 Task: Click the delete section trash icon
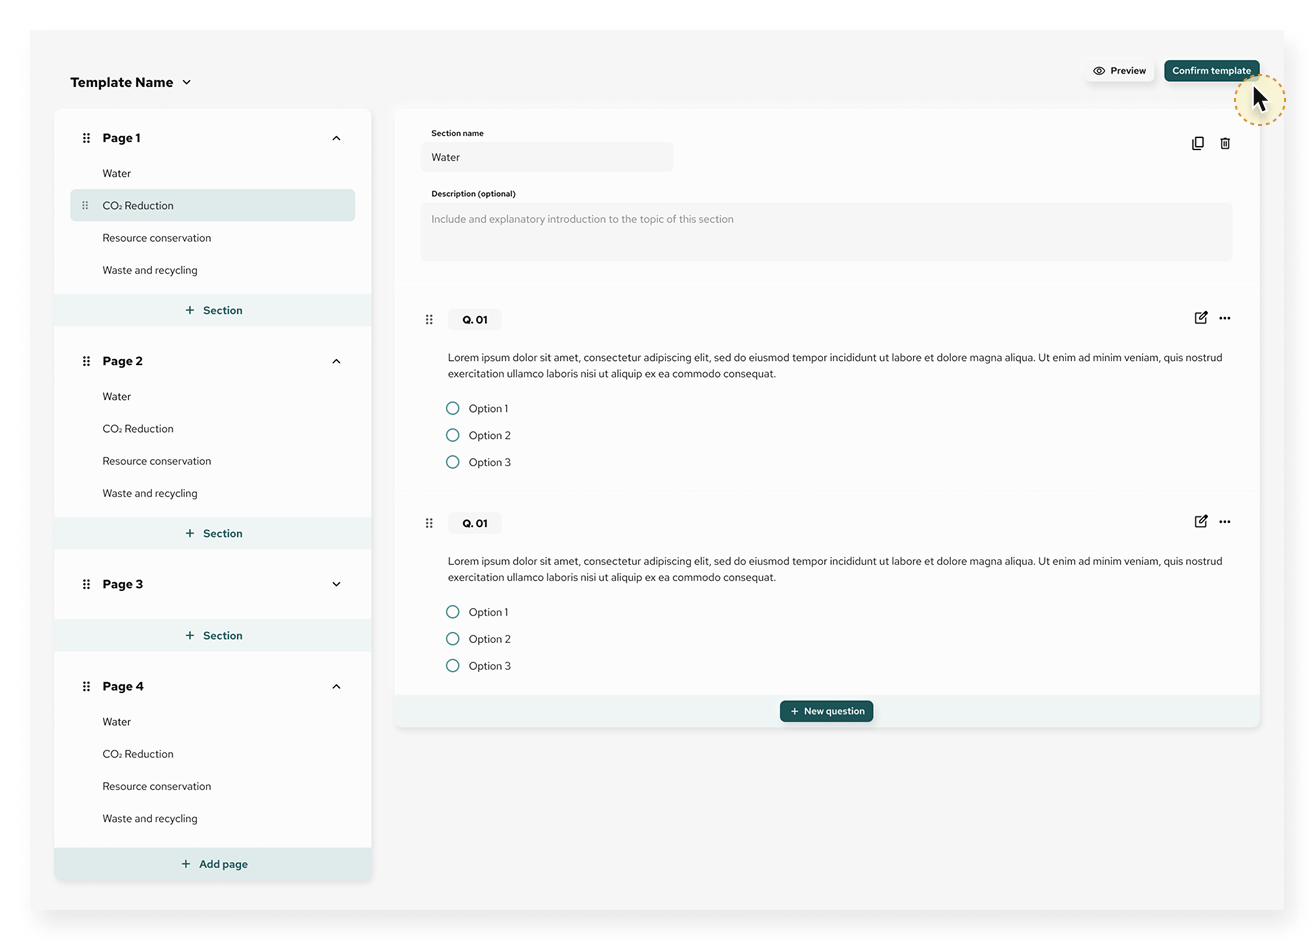point(1225,143)
